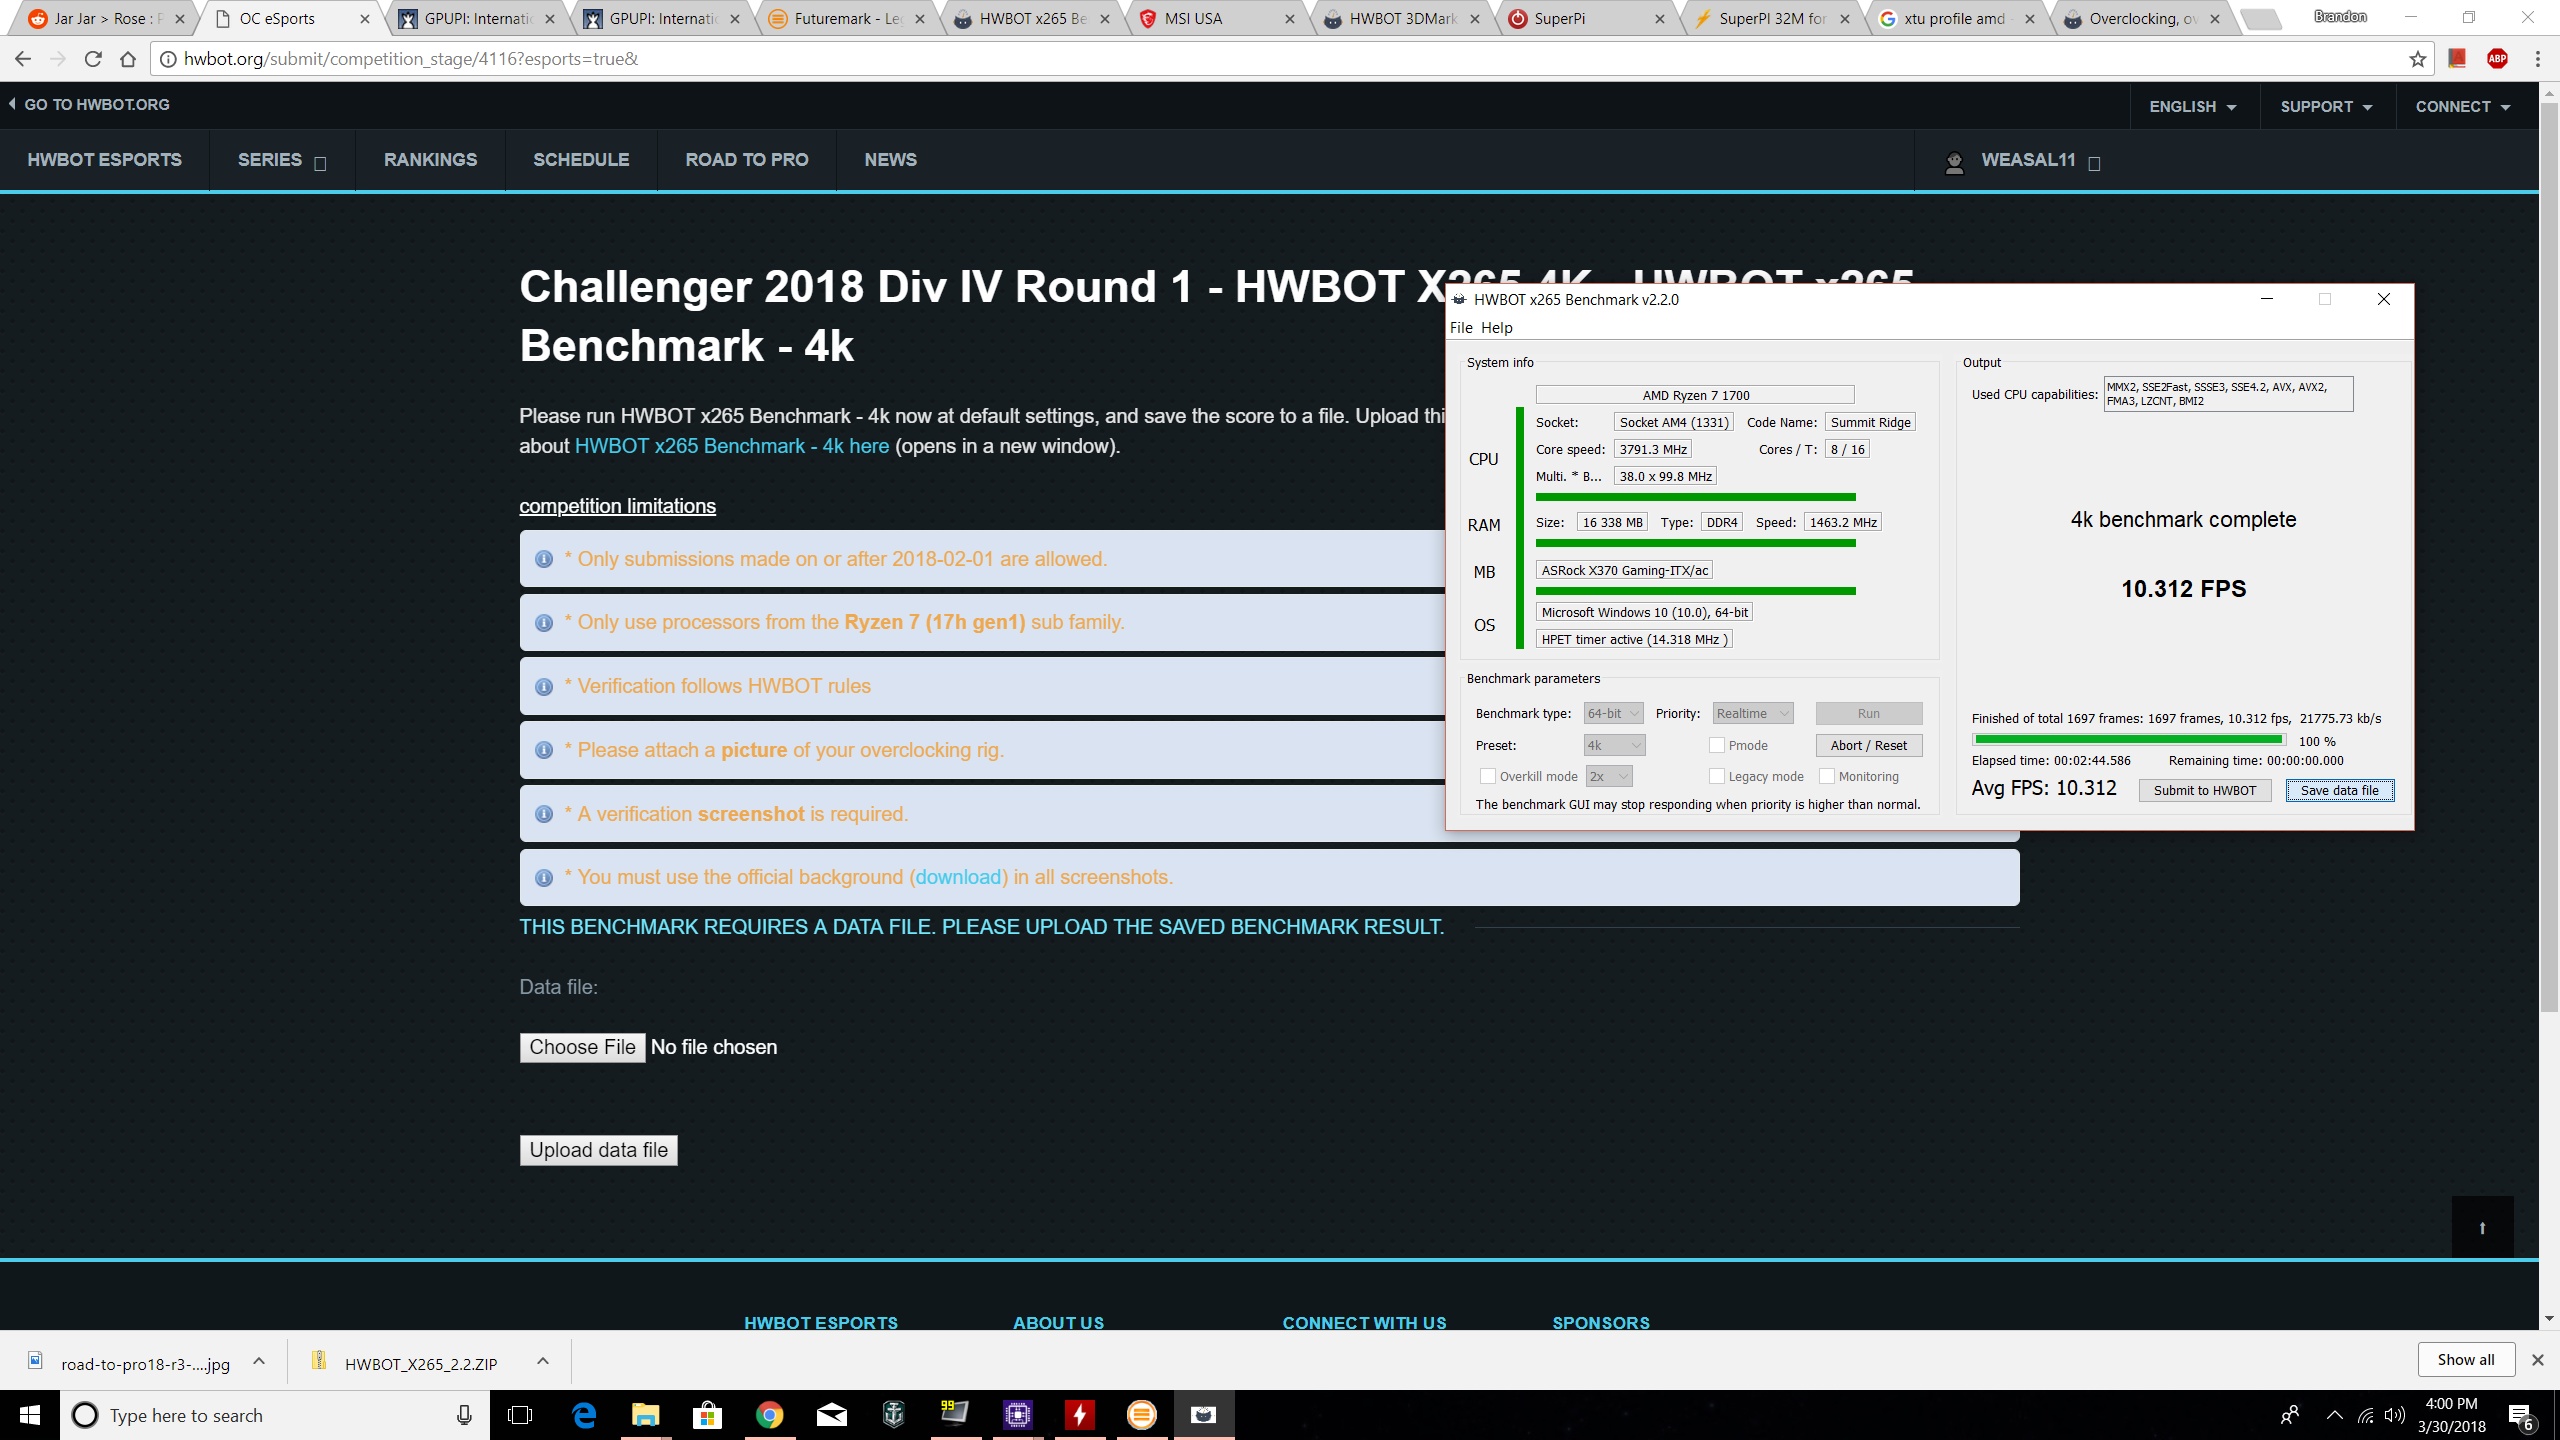Open the red lightning bolt taskbar app

click(x=1080, y=1415)
